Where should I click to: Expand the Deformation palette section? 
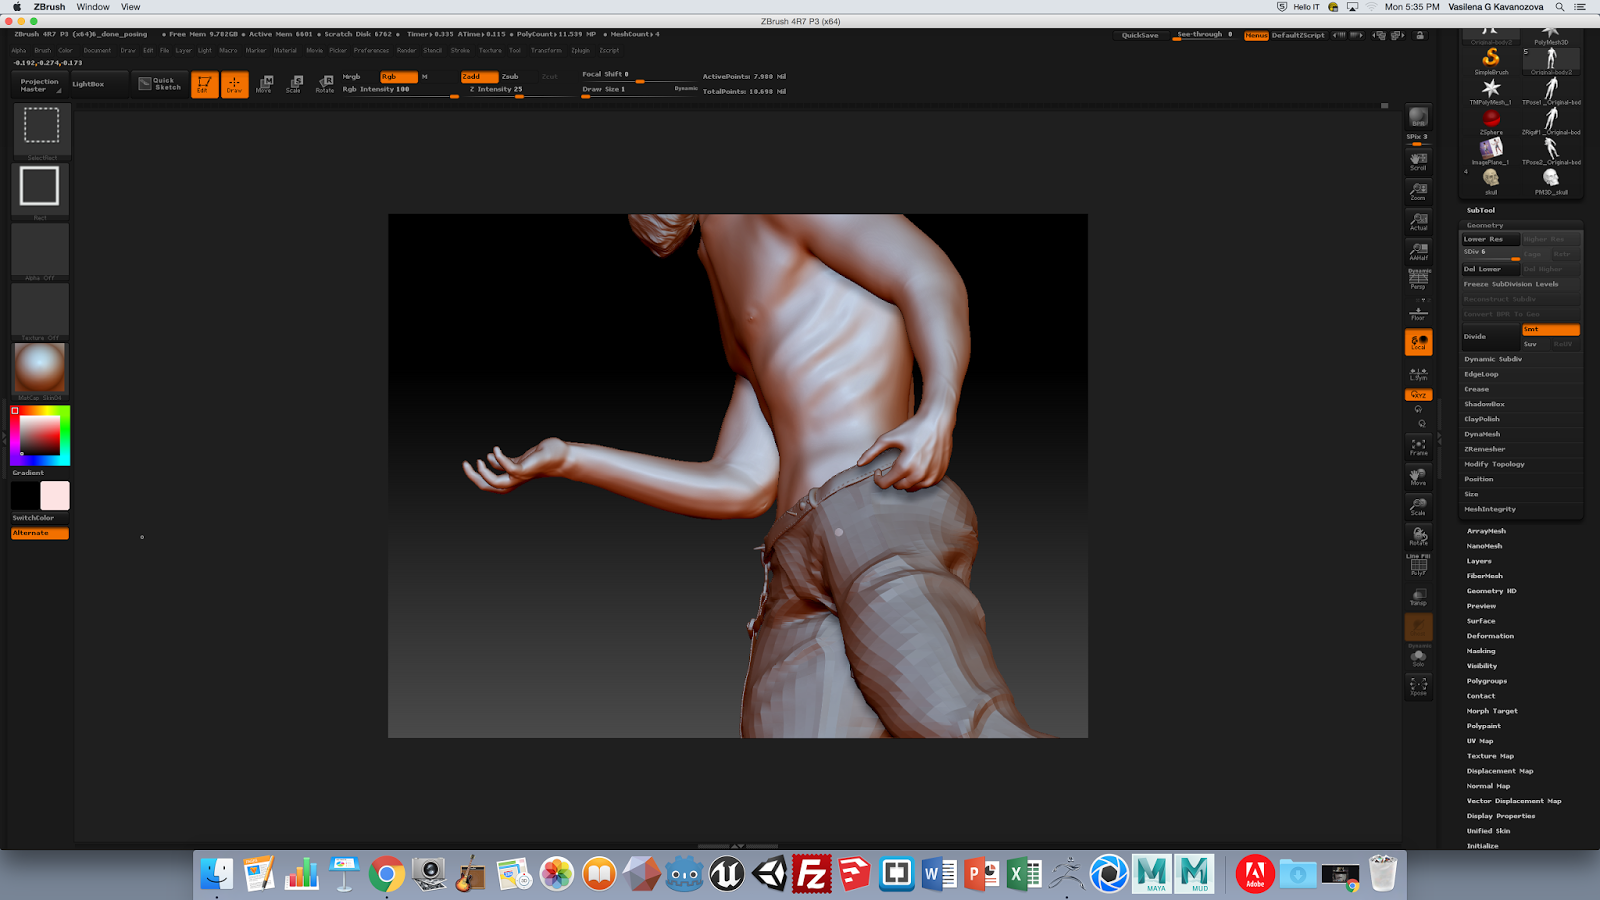1490,636
